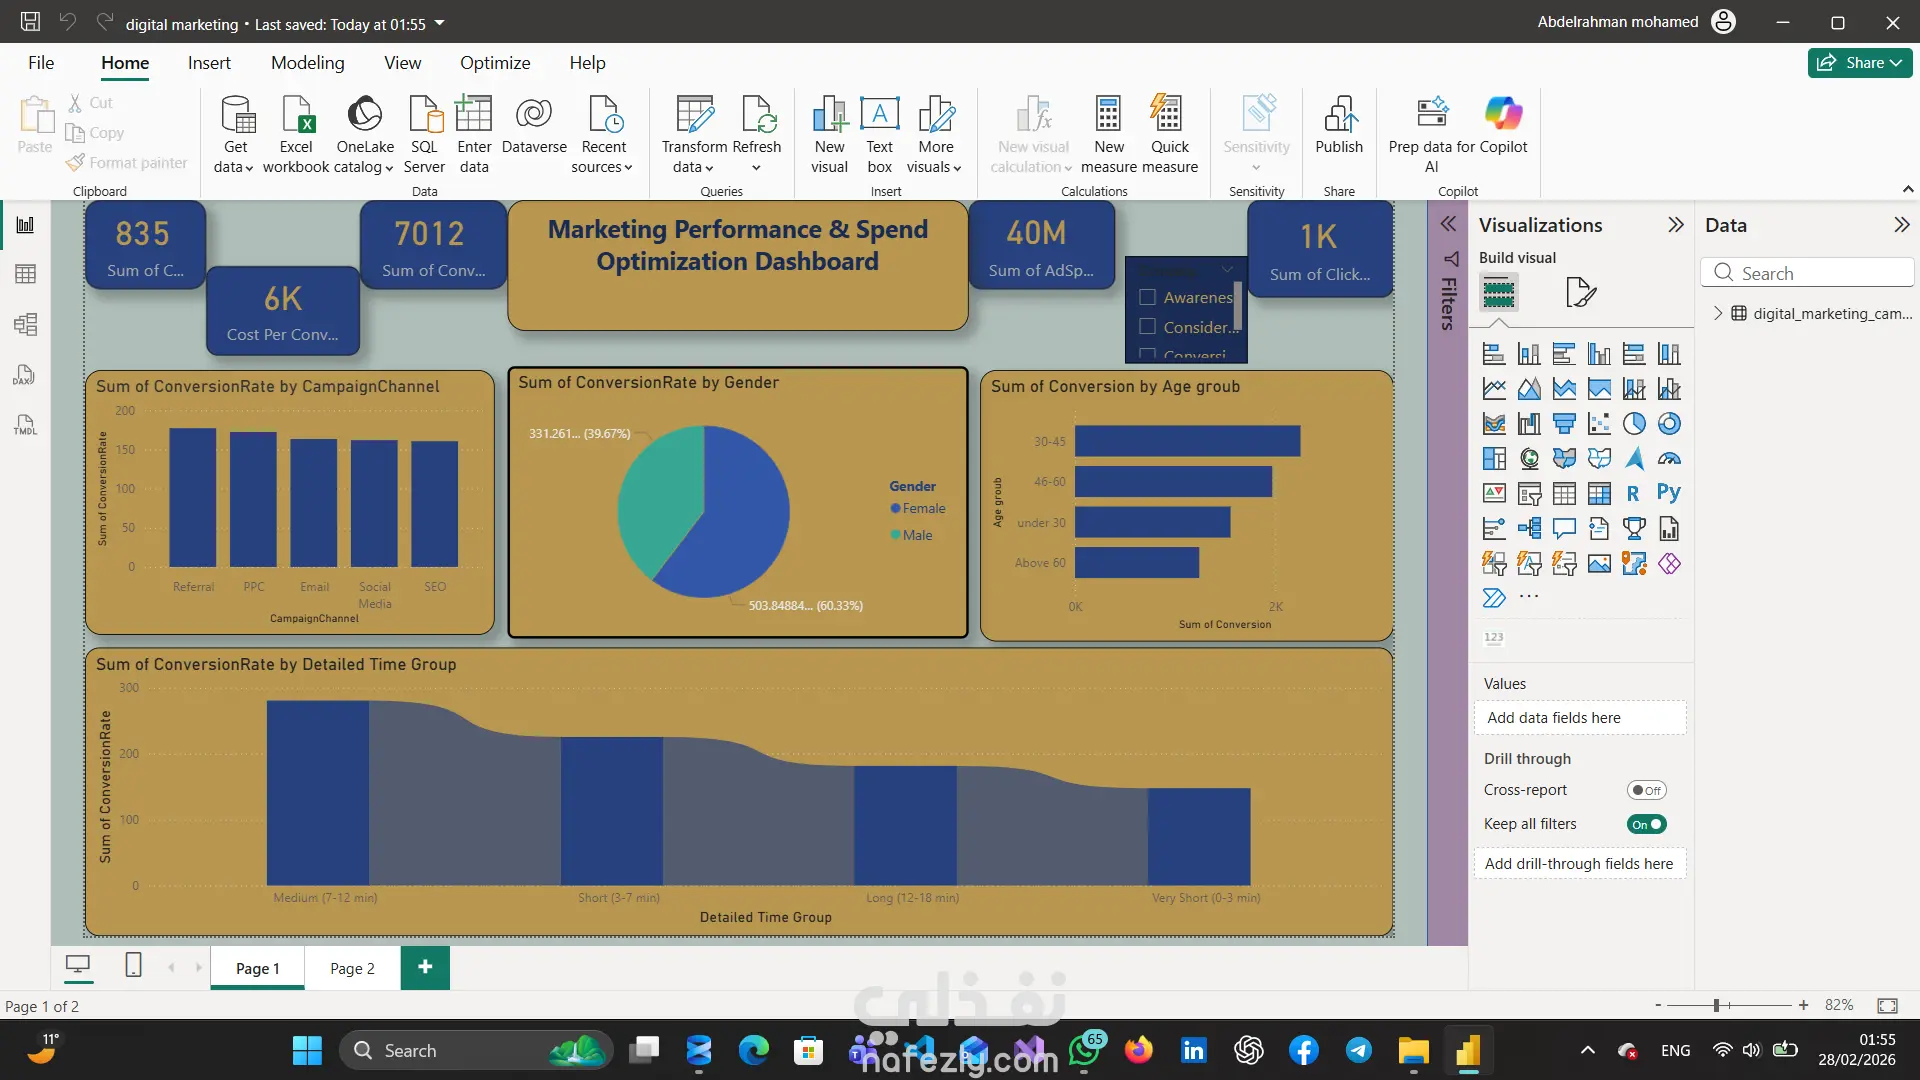Choose the Funnel visual icon
This screenshot has width=1920, height=1080.
1564,424
